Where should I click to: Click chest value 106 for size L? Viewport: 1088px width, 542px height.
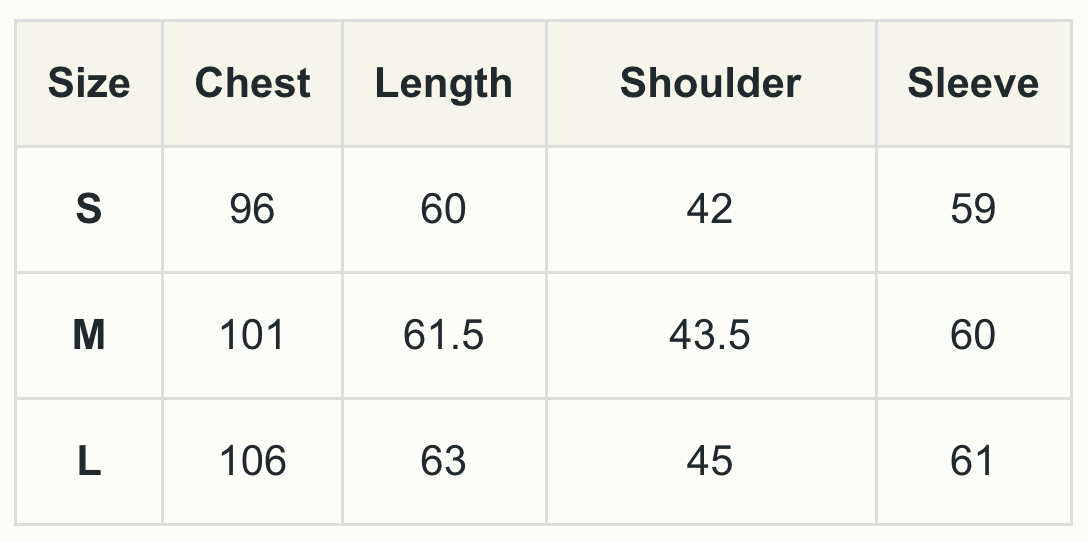(252, 461)
